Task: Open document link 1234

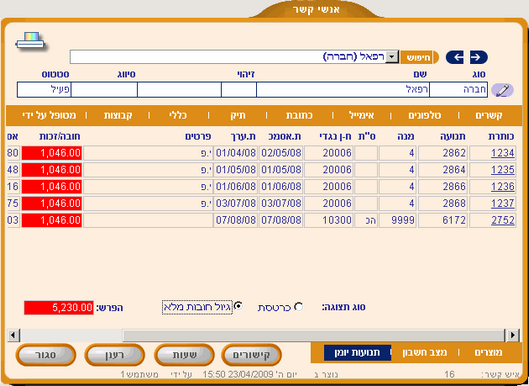Action: pyautogui.click(x=503, y=153)
